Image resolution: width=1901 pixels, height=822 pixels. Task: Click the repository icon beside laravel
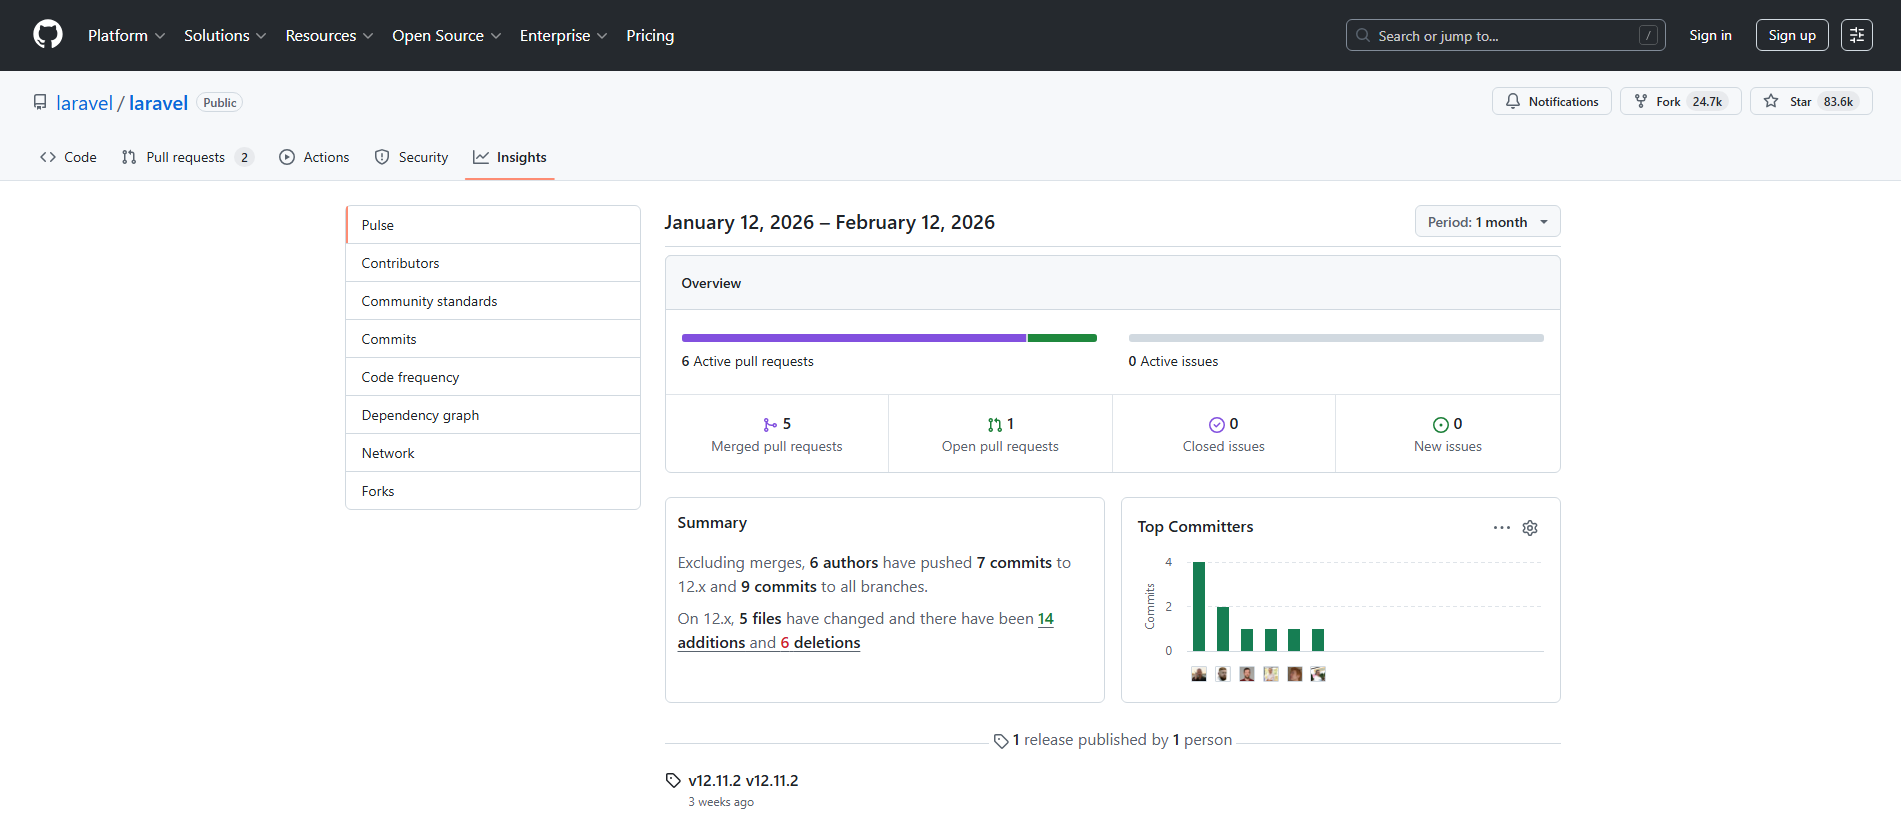point(40,102)
